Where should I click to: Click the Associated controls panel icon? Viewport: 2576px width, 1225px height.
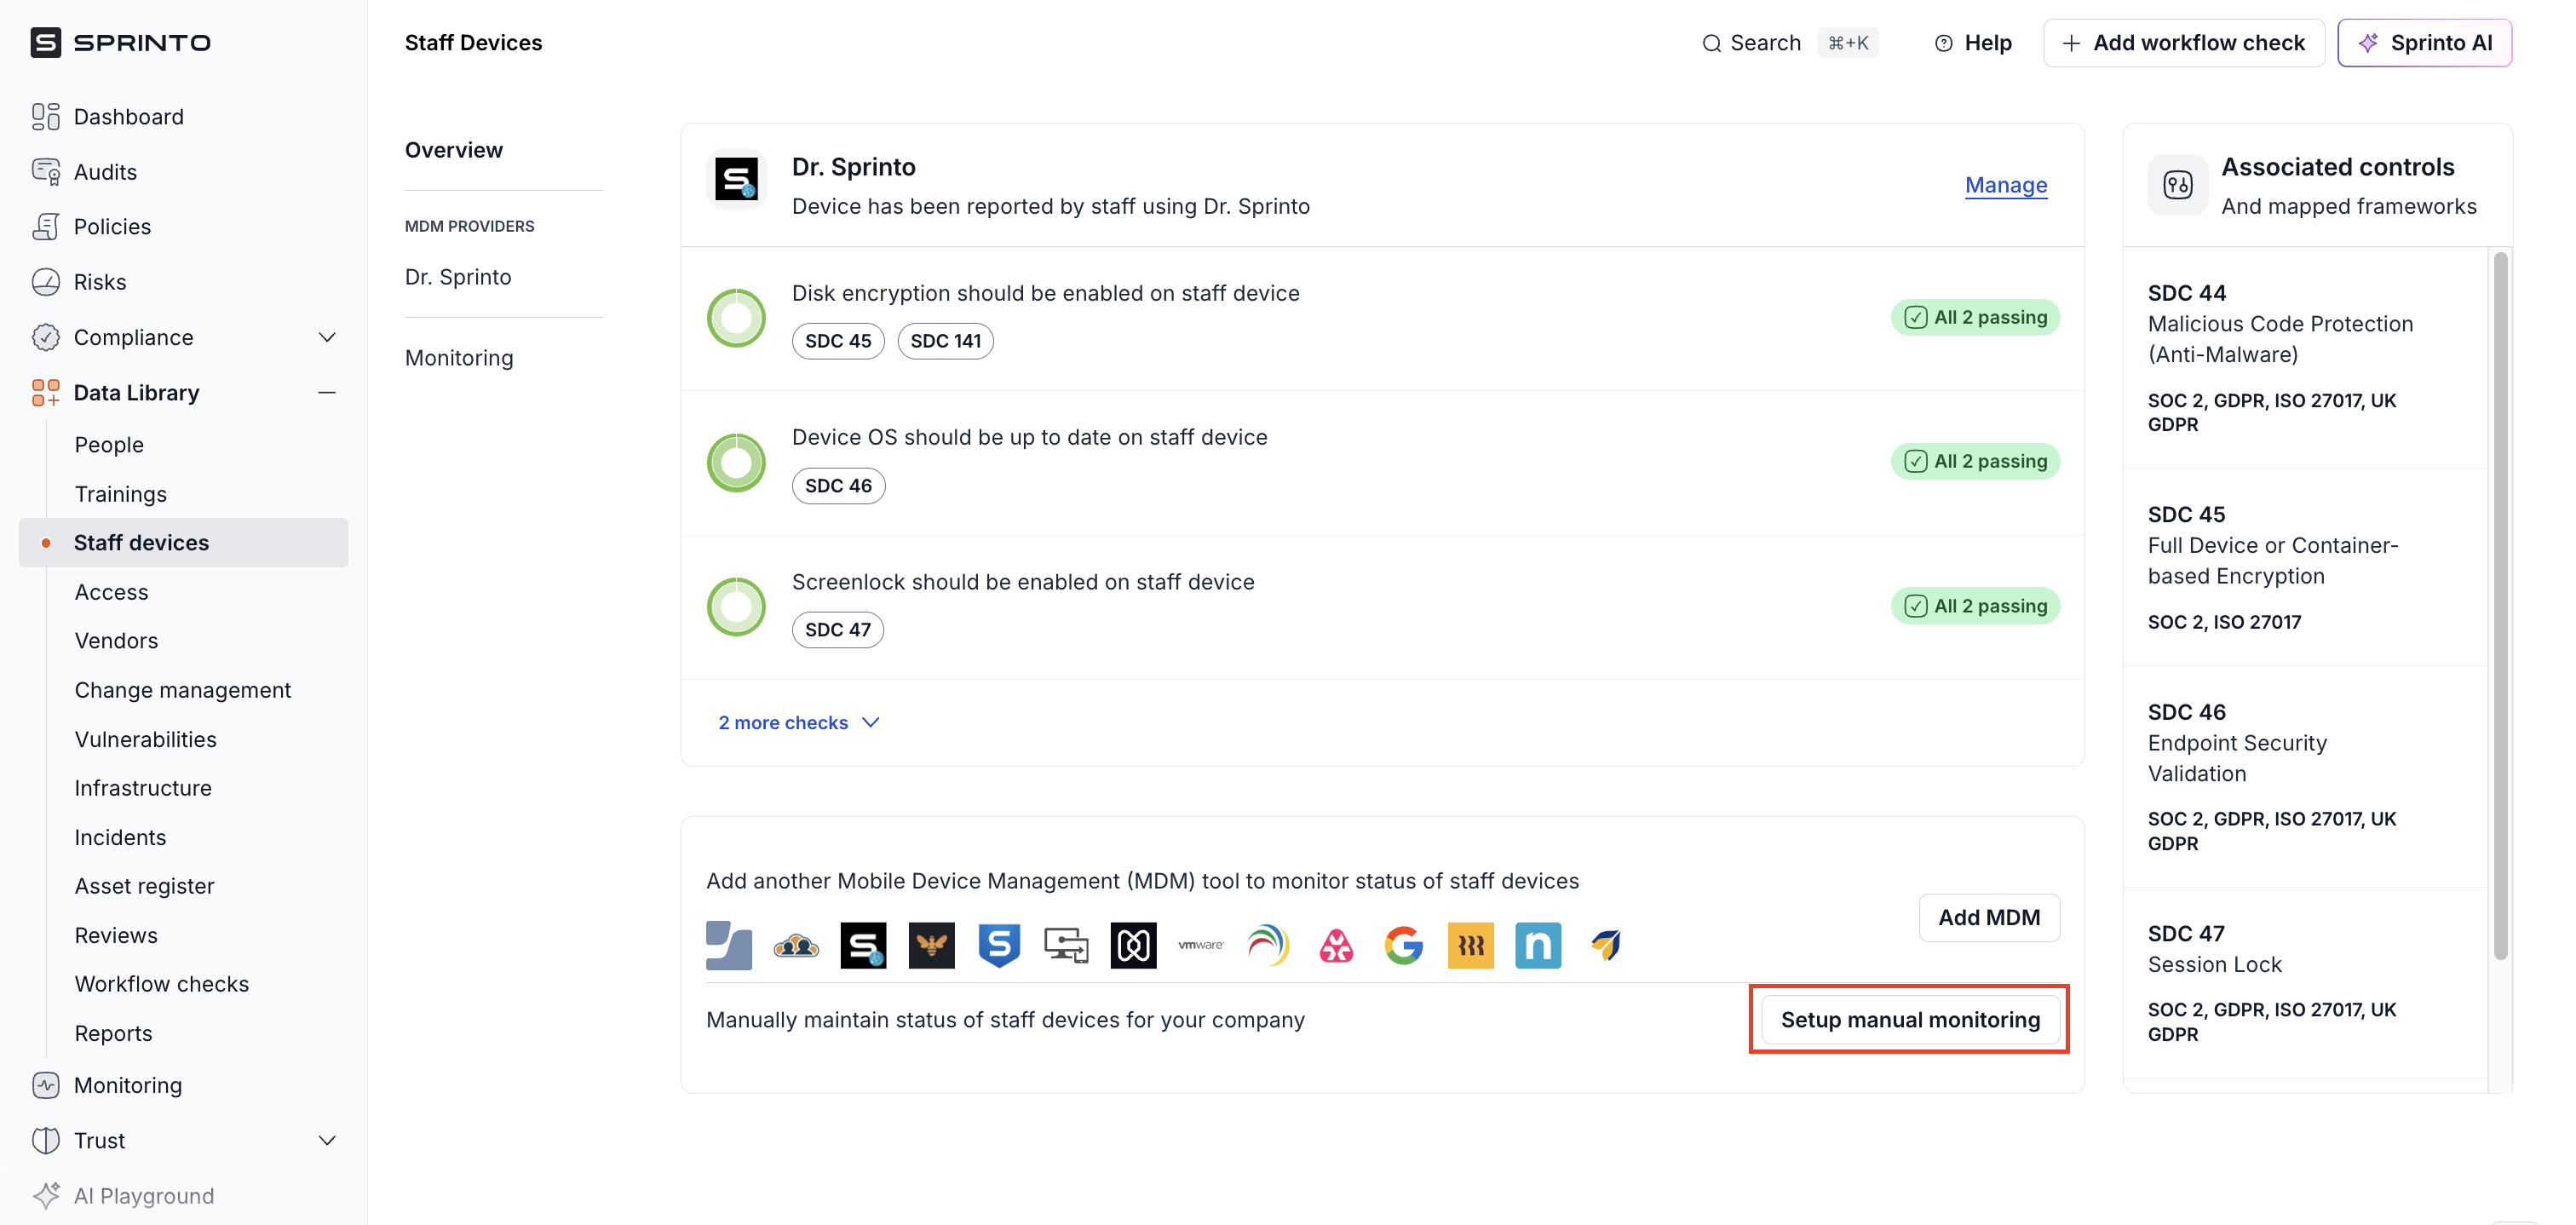(x=2177, y=185)
